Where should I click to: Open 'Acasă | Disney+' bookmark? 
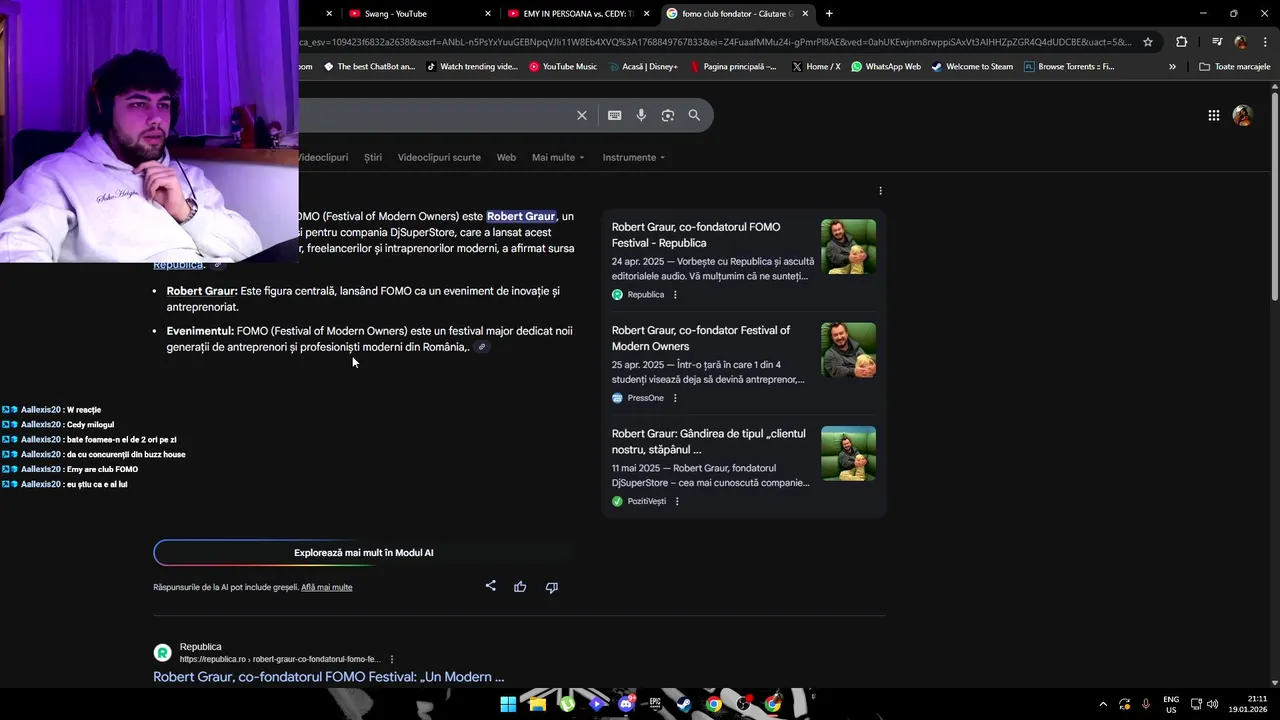tap(643, 67)
